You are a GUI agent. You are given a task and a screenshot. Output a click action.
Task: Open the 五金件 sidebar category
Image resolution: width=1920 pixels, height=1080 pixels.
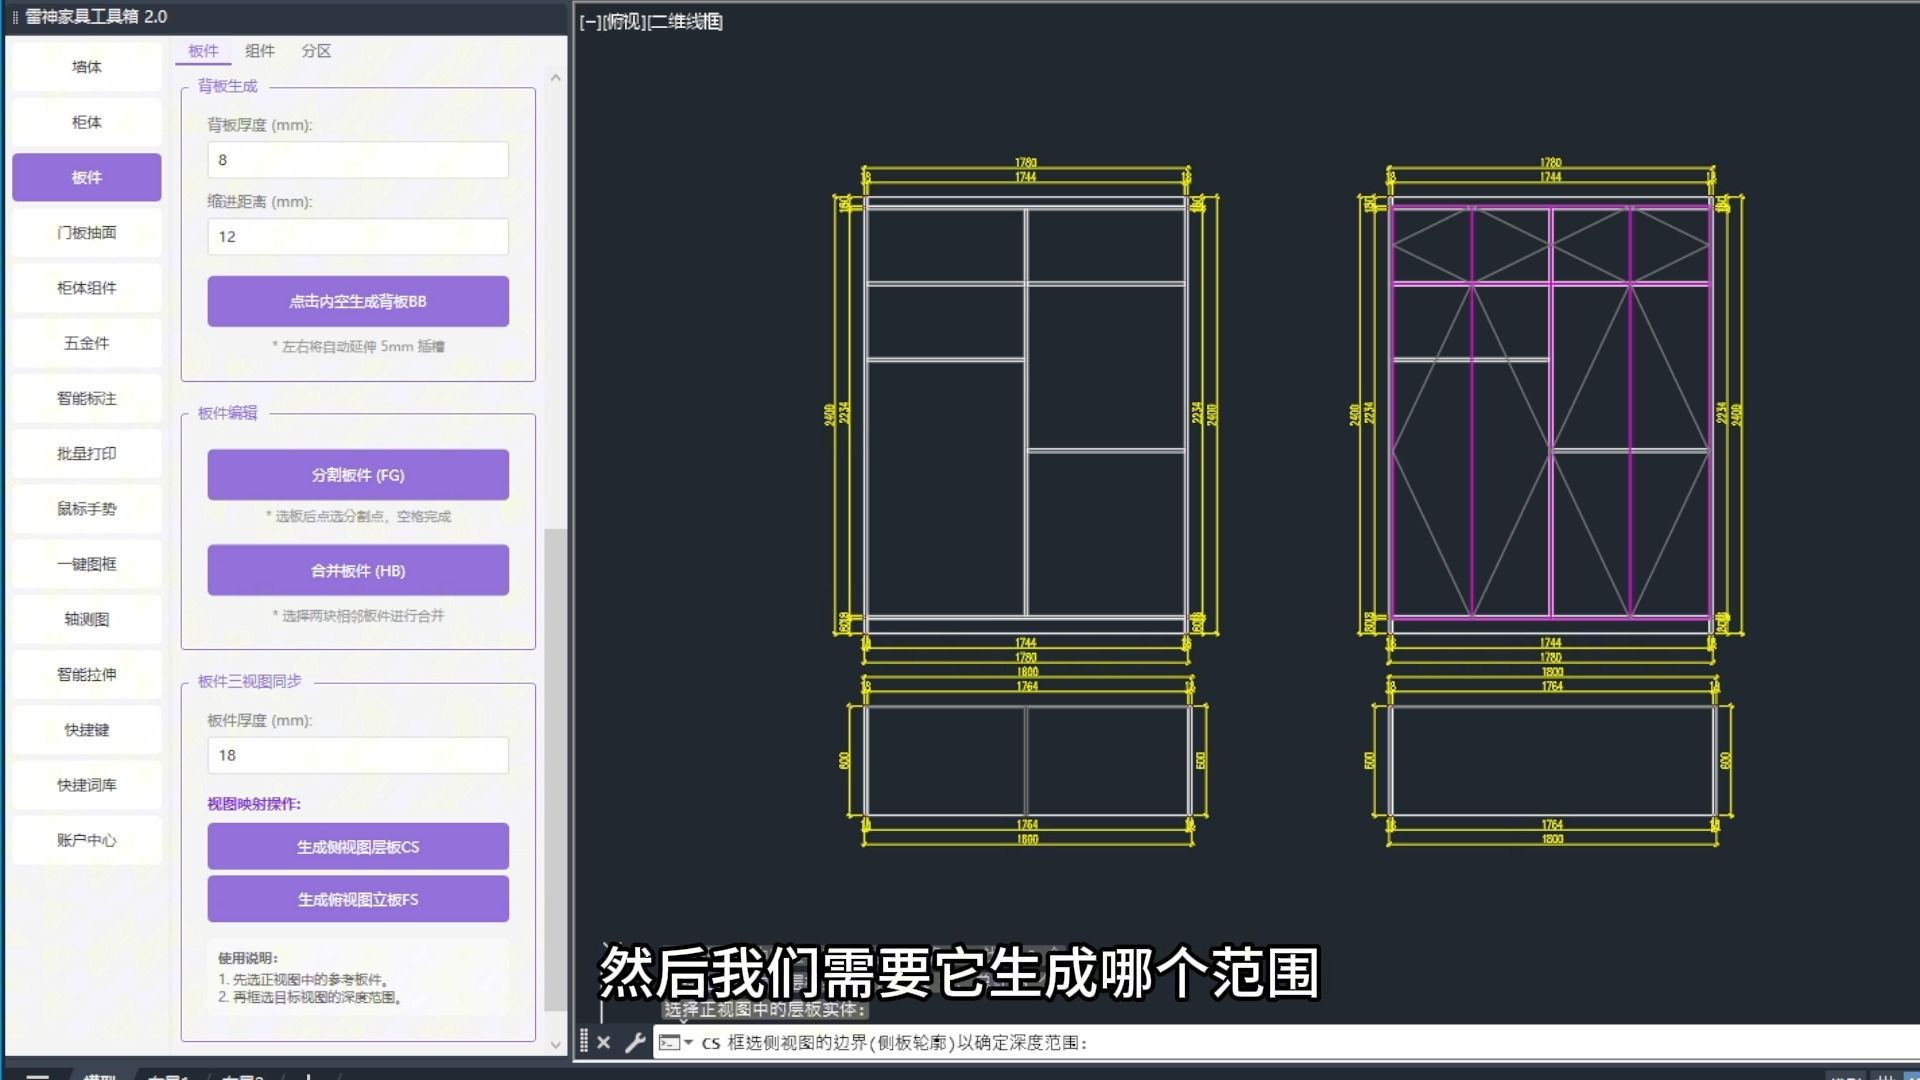(x=87, y=343)
